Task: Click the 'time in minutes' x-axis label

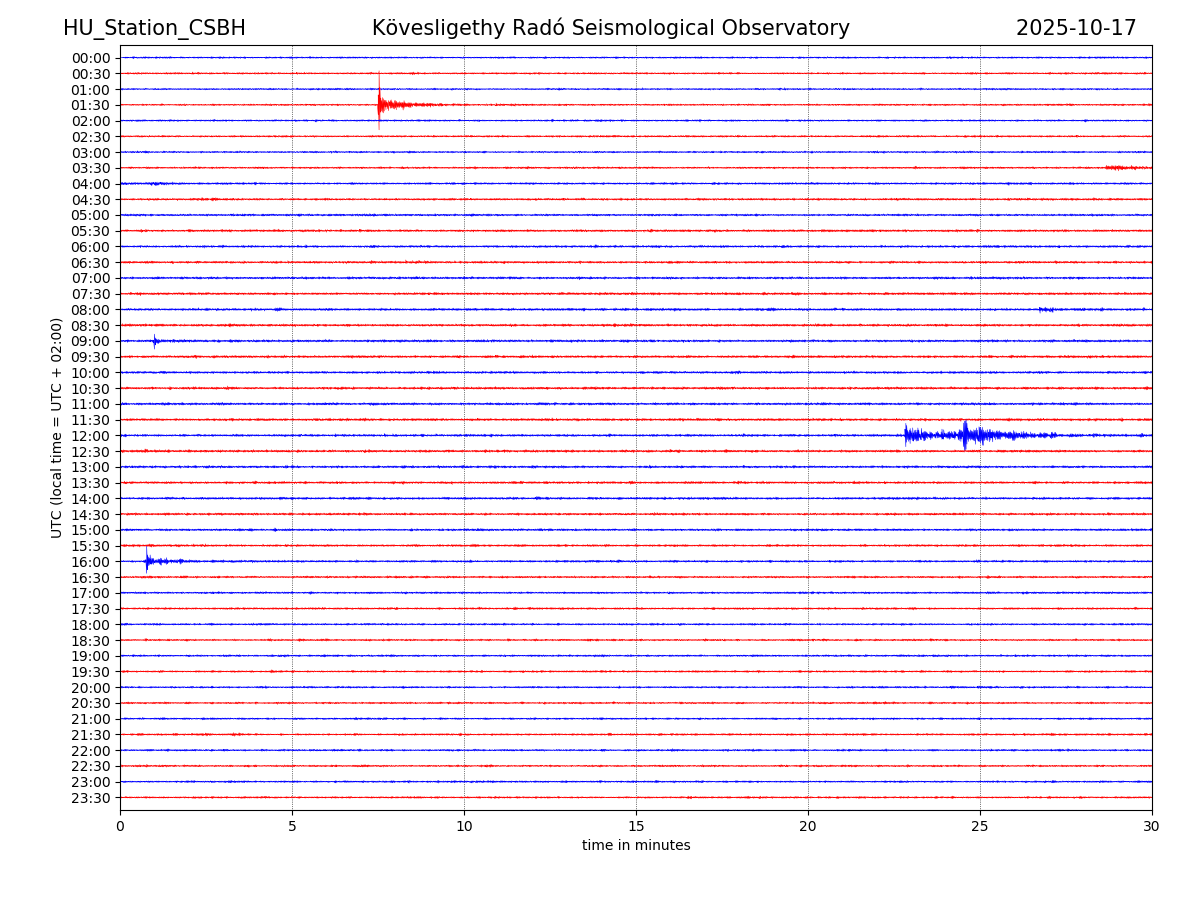Action: pos(636,845)
